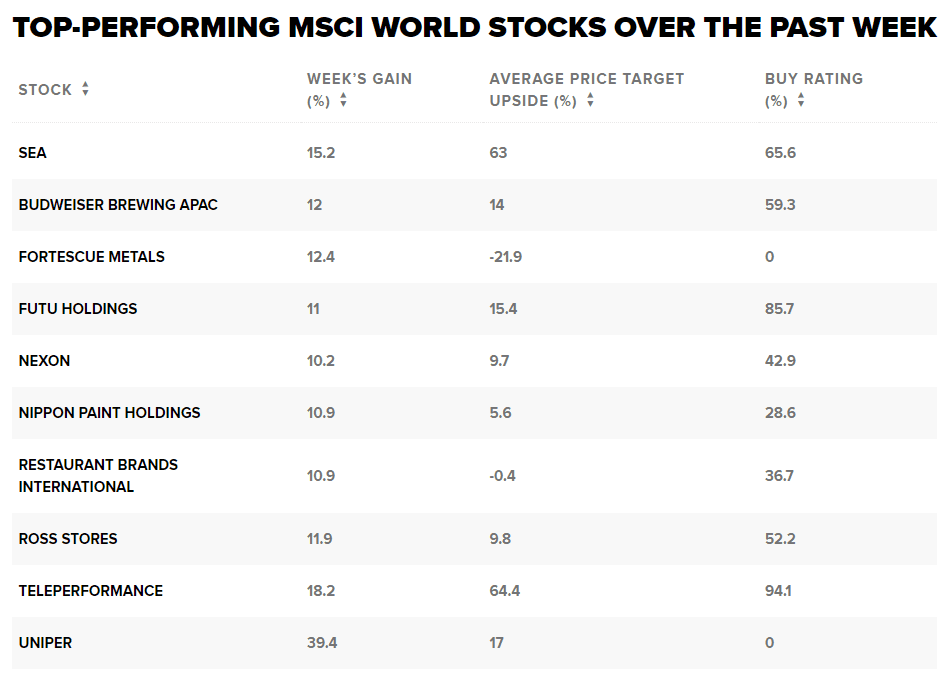Click the sort arrows beside Stock header
Image resolution: width=946 pixels, height=673 pixels.
tap(85, 90)
